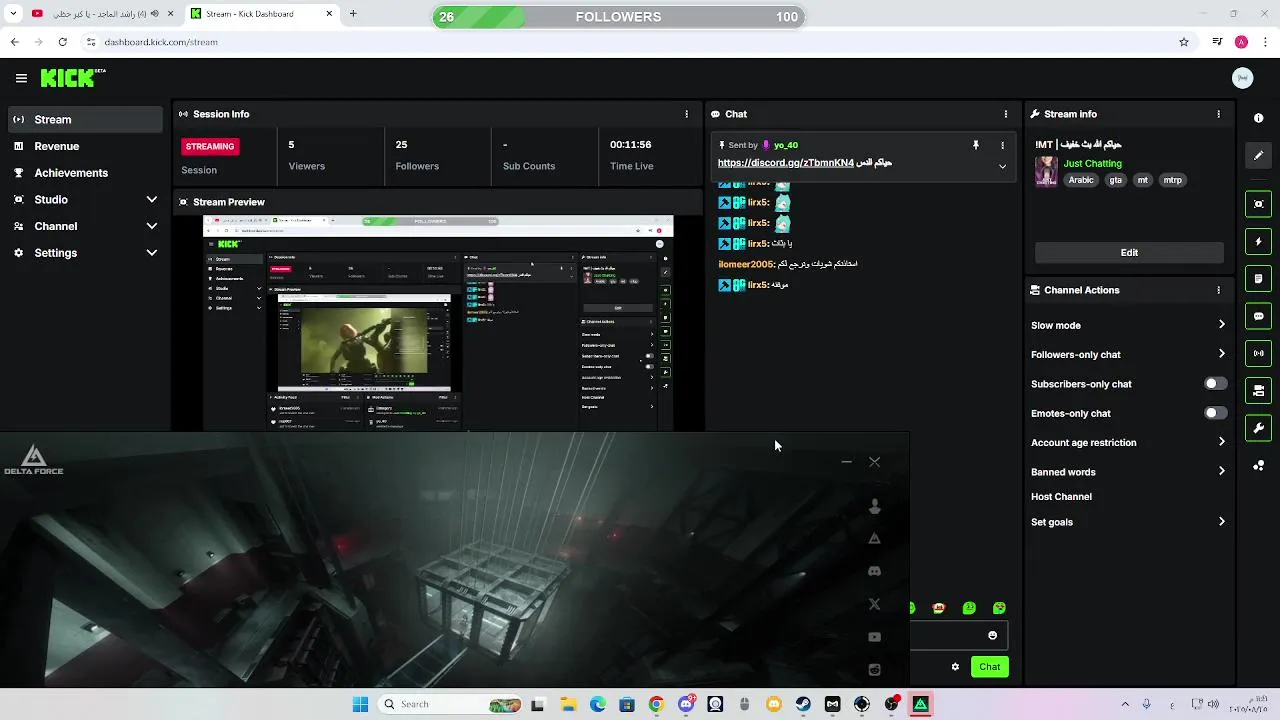Click the stream preview widget icon in right toolbar

(1258, 204)
